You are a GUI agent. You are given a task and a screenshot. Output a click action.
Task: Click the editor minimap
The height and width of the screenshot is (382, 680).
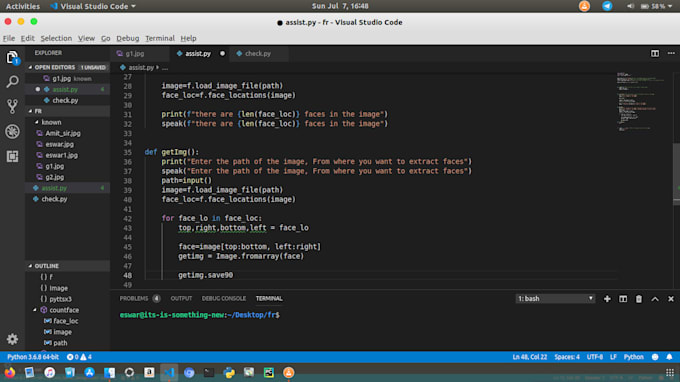(x=641, y=102)
